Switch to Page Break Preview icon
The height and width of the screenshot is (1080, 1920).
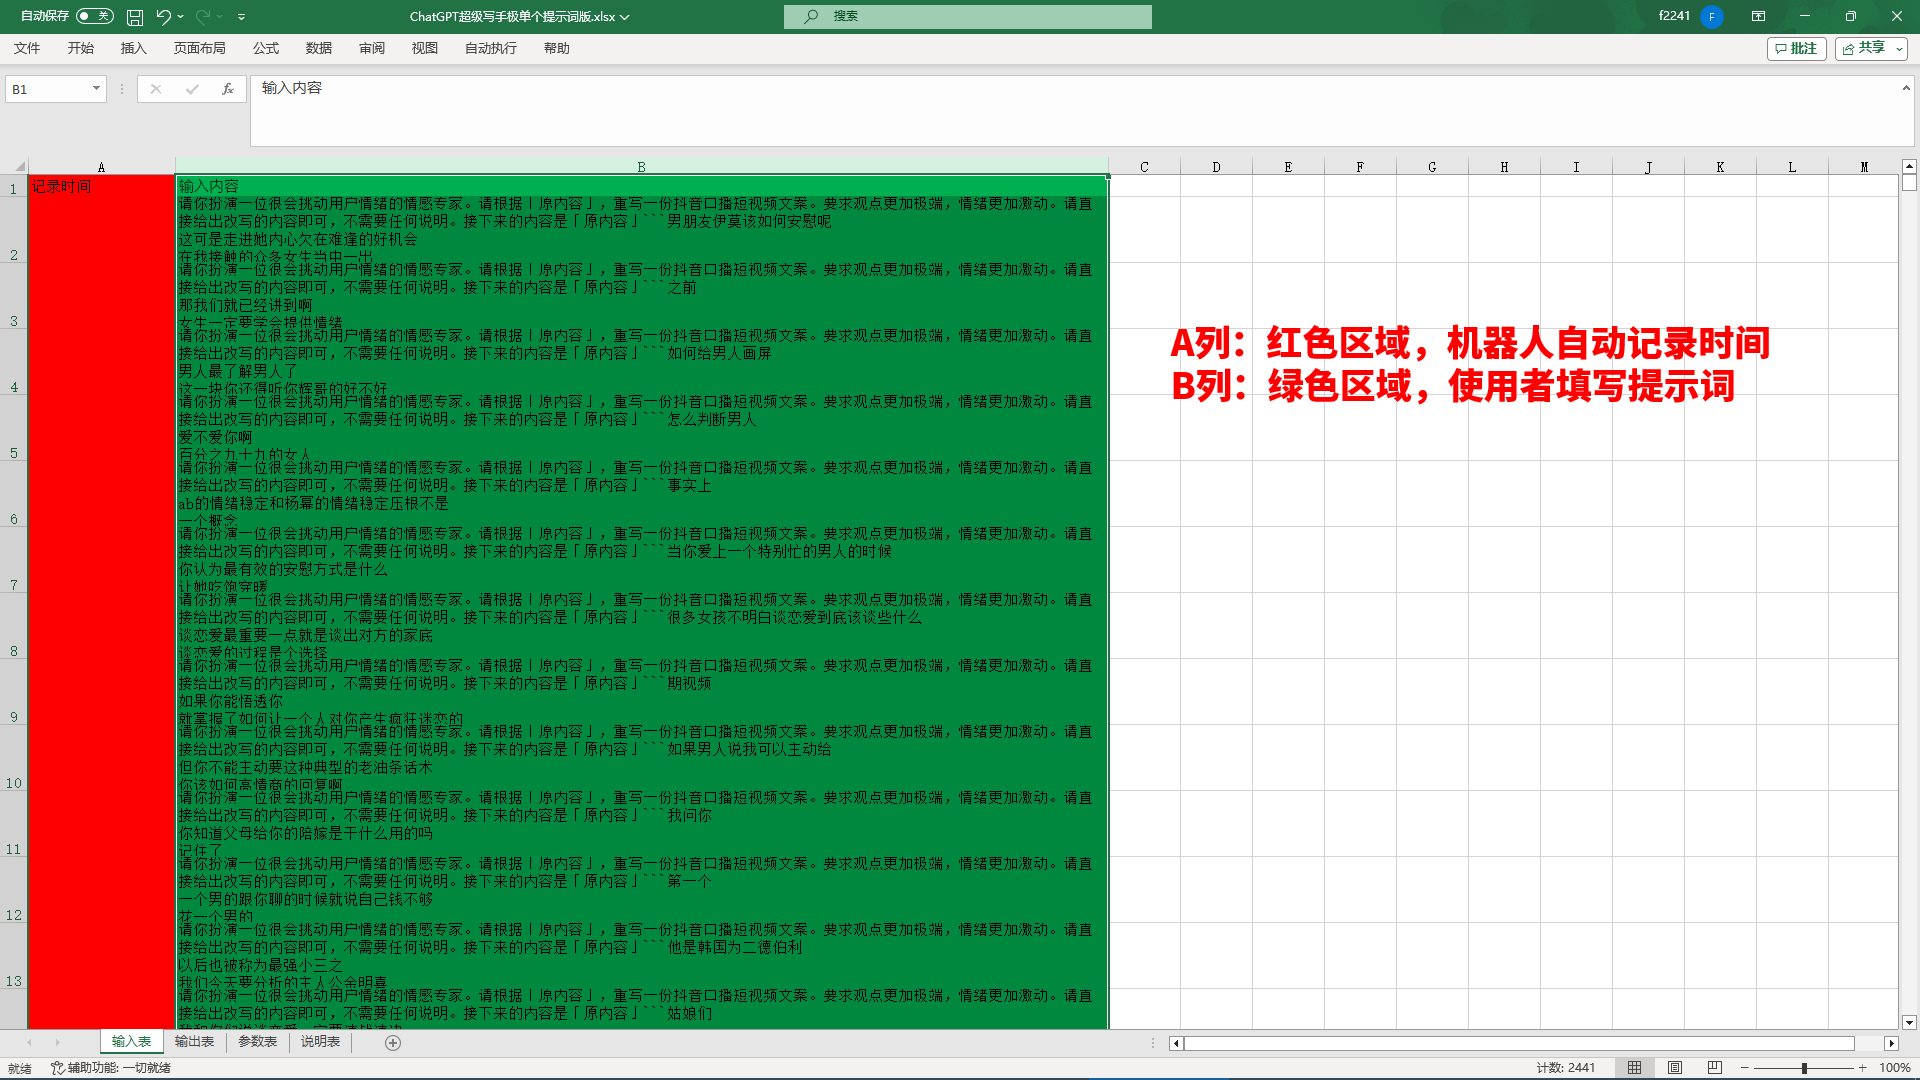(x=1714, y=1068)
